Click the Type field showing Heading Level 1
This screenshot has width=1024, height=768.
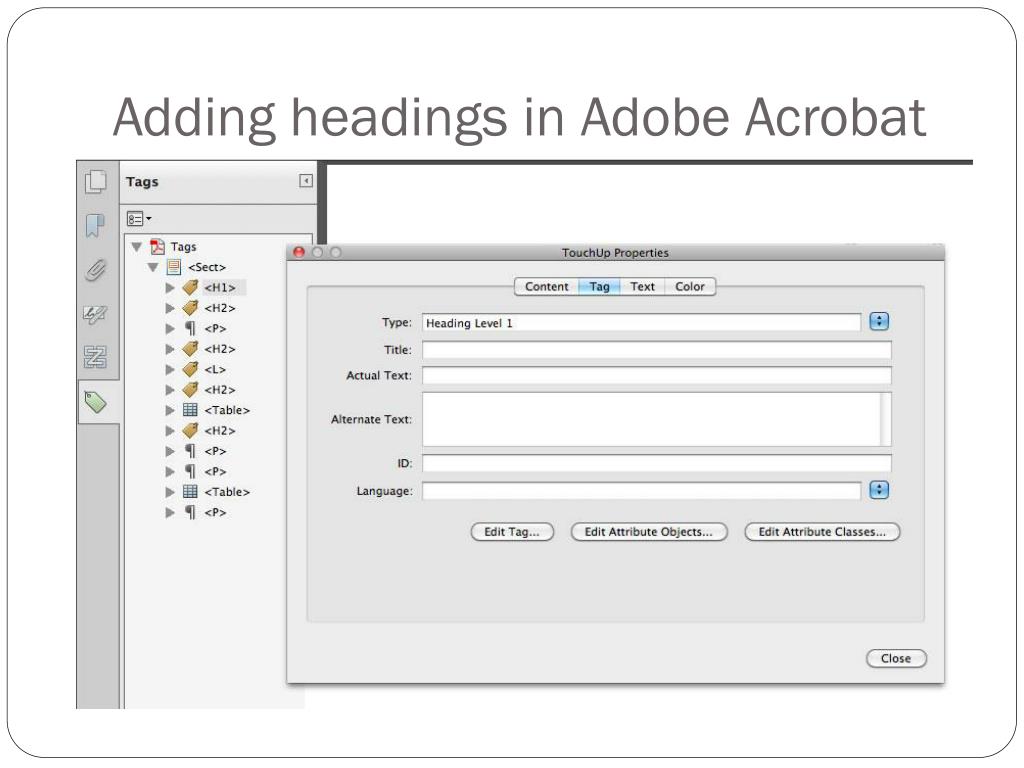point(641,323)
